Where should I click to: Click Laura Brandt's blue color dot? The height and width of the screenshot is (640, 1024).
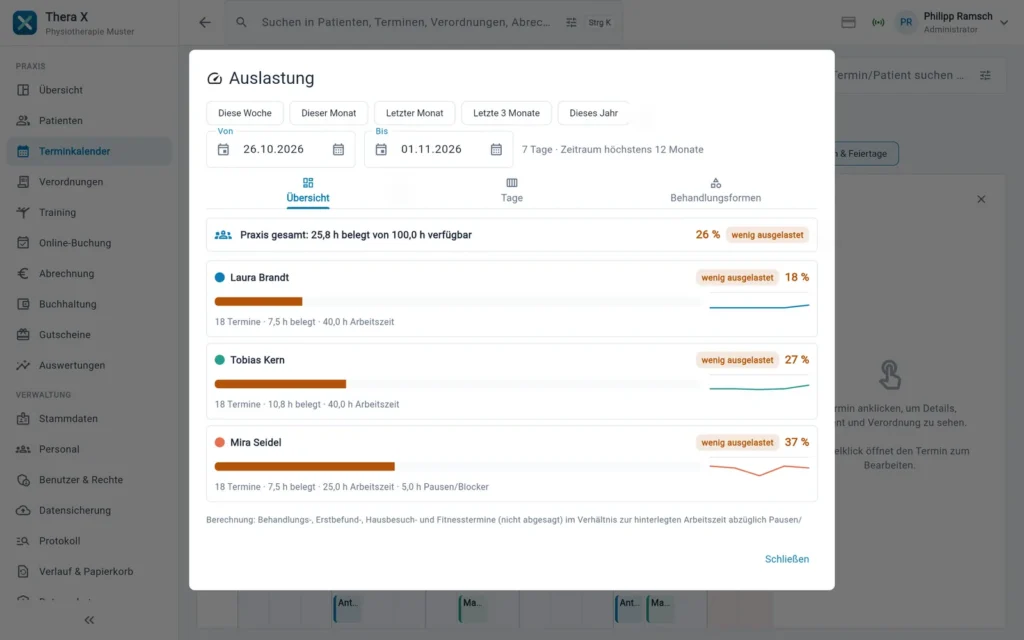point(219,278)
